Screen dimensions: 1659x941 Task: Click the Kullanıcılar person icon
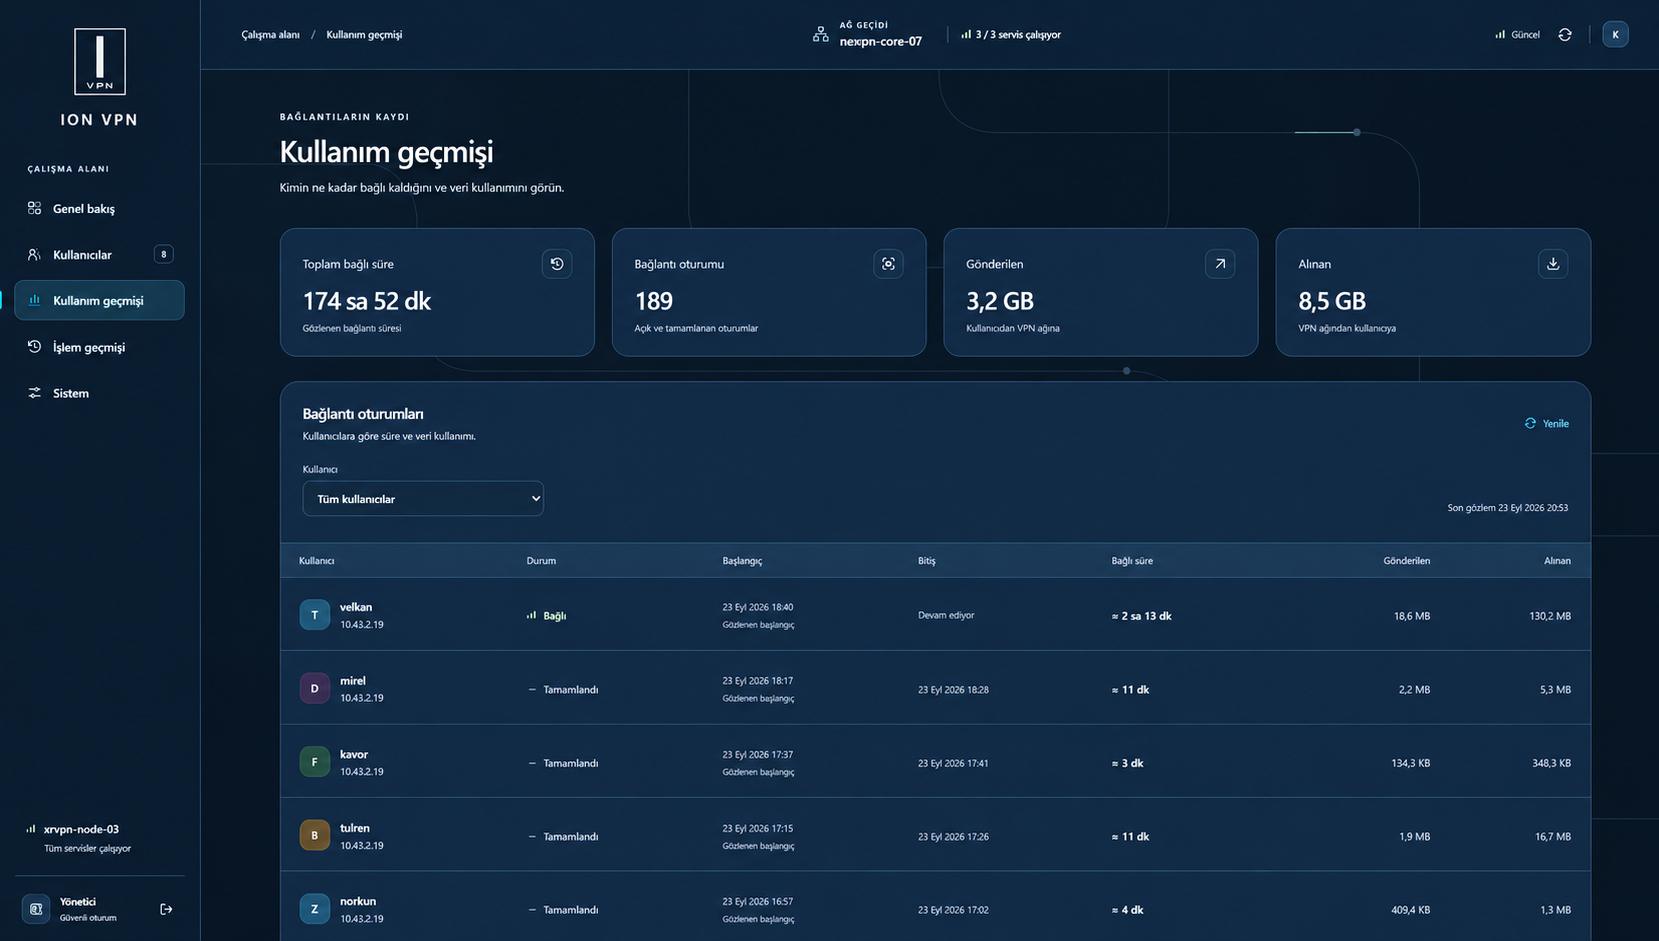click(x=34, y=254)
